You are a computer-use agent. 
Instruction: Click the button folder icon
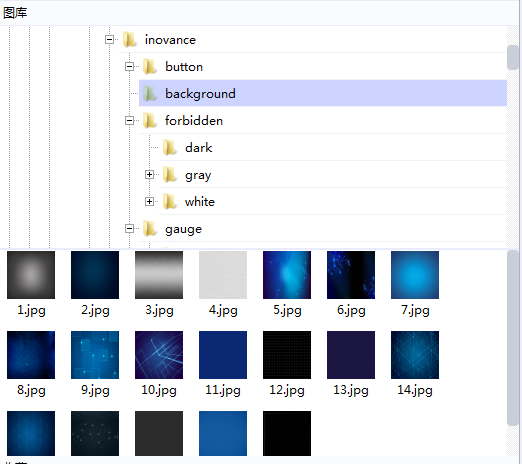pyautogui.click(x=150, y=67)
